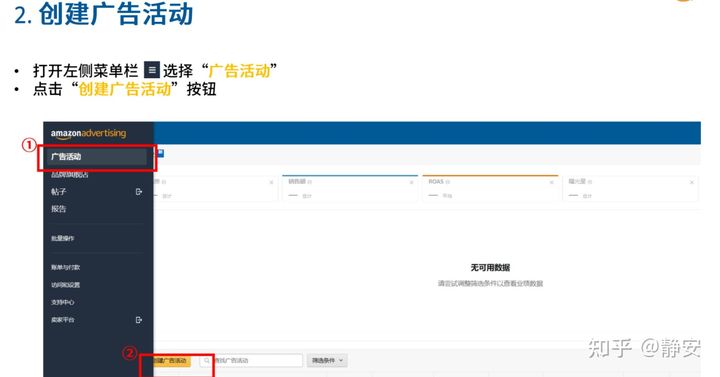This screenshot has height=377, width=720.
Task: Click external-link icon beside 帖子
Action: coord(139,191)
